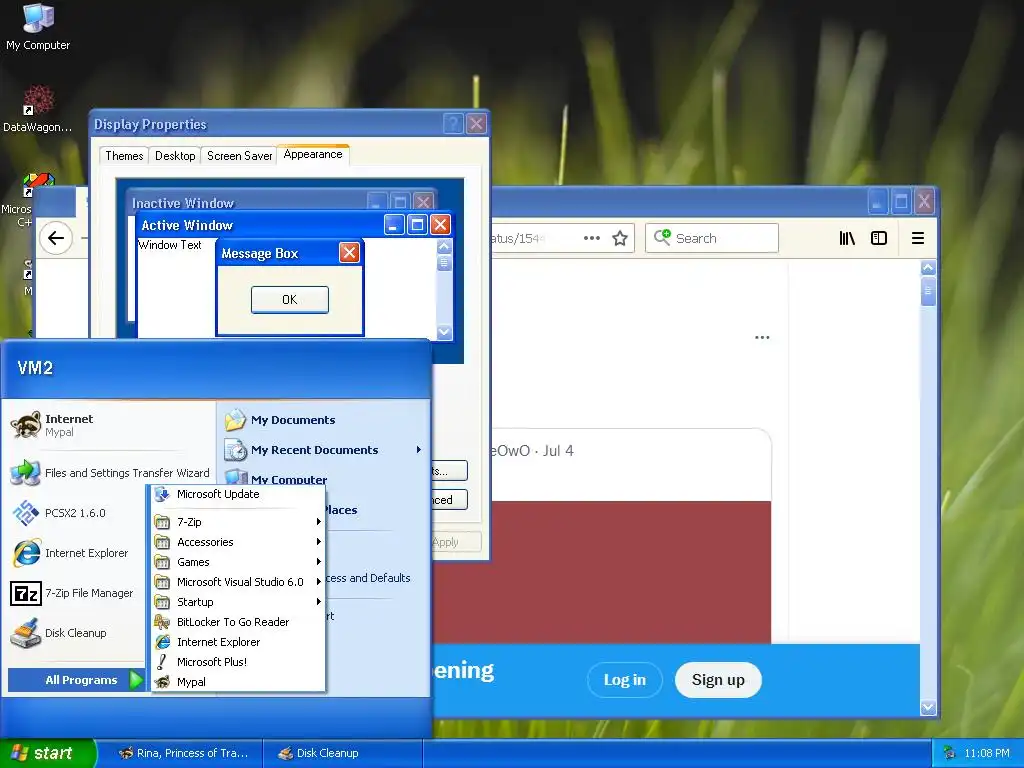The height and width of the screenshot is (768, 1024).
Task: Start Disk Cleanup from Start menu
Action: [x=78, y=633]
